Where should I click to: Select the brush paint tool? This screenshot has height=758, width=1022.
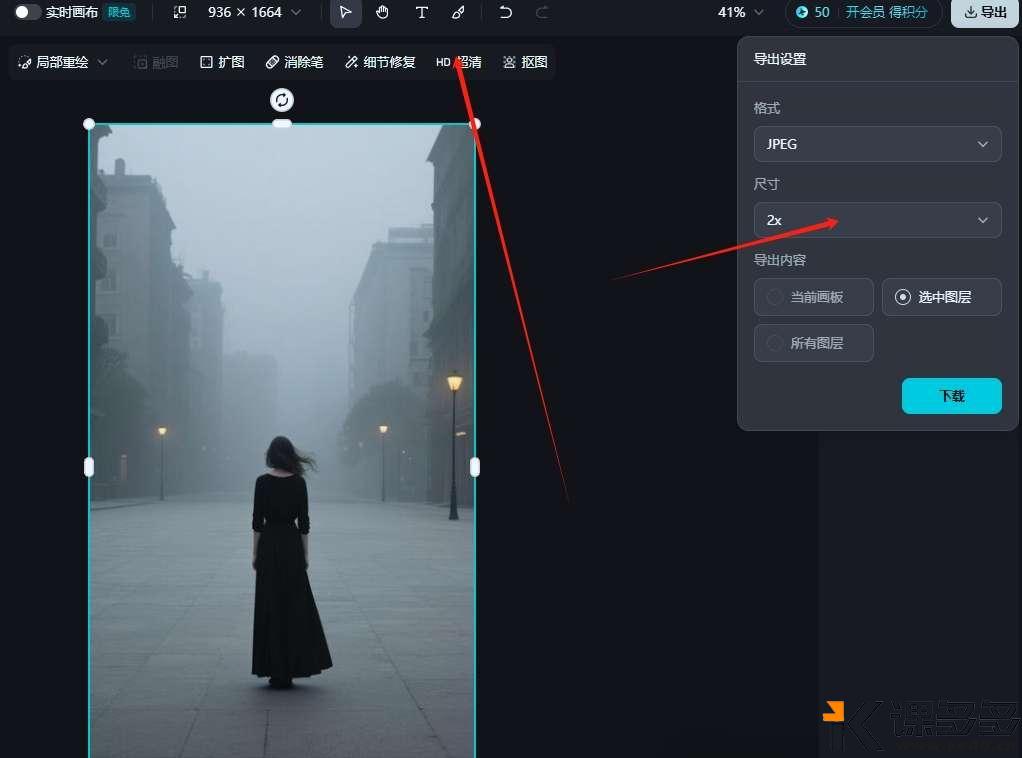(458, 12)
